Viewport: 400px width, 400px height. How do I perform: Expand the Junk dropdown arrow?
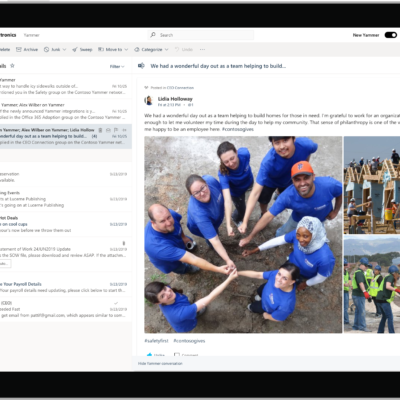(64, 50)
